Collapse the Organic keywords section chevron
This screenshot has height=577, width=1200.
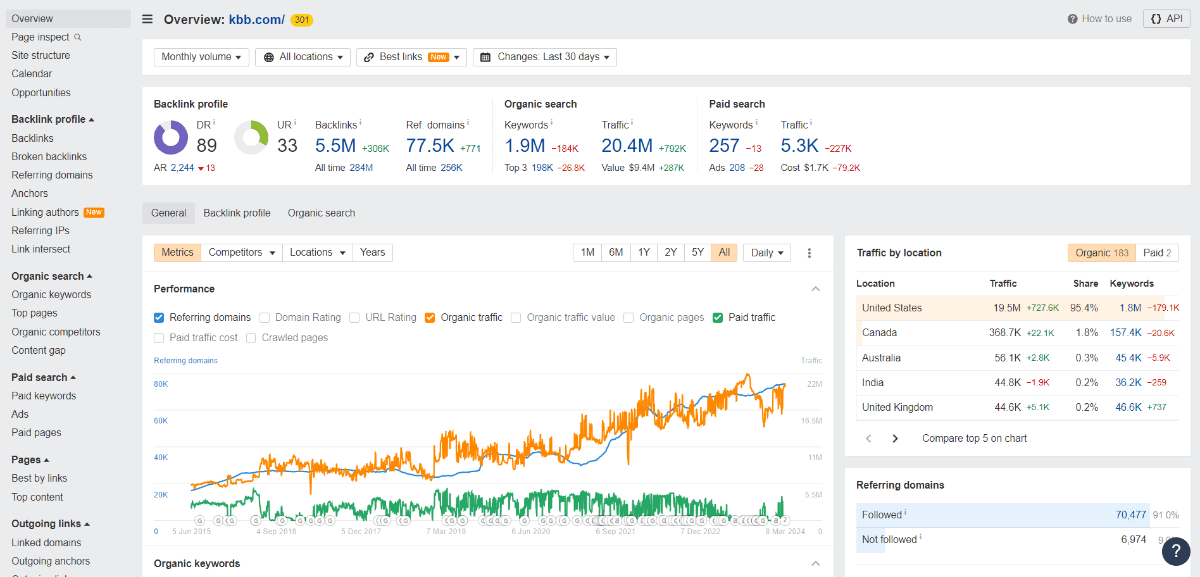click(815, 564)
